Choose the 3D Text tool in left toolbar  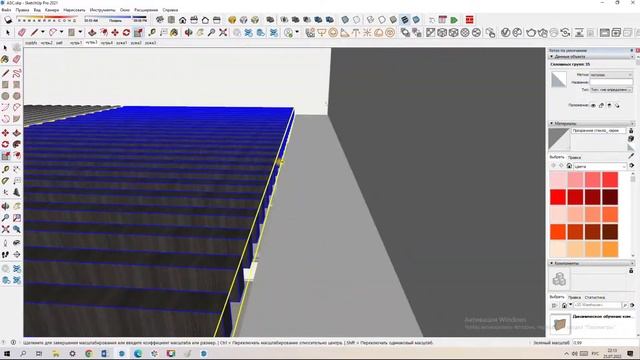coord(17,192)
